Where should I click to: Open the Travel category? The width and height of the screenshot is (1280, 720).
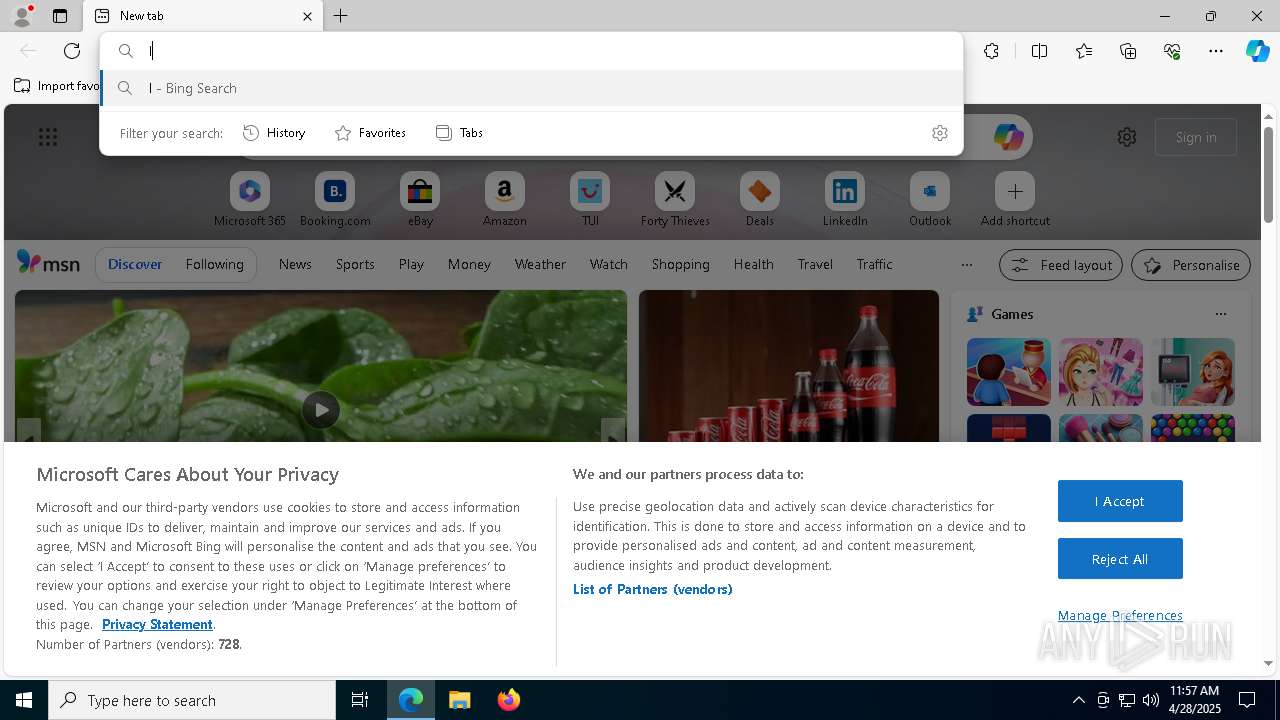pyautogui.click(x=815, y=264)
